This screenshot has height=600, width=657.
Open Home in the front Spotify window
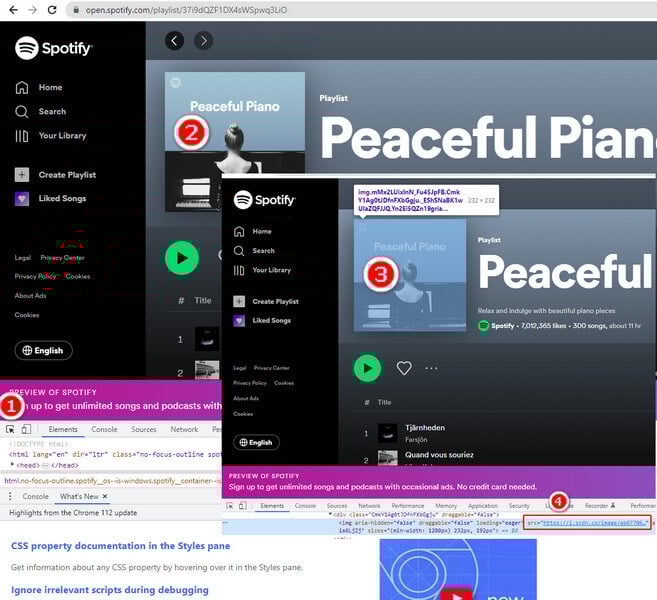(x=253, y=231)
